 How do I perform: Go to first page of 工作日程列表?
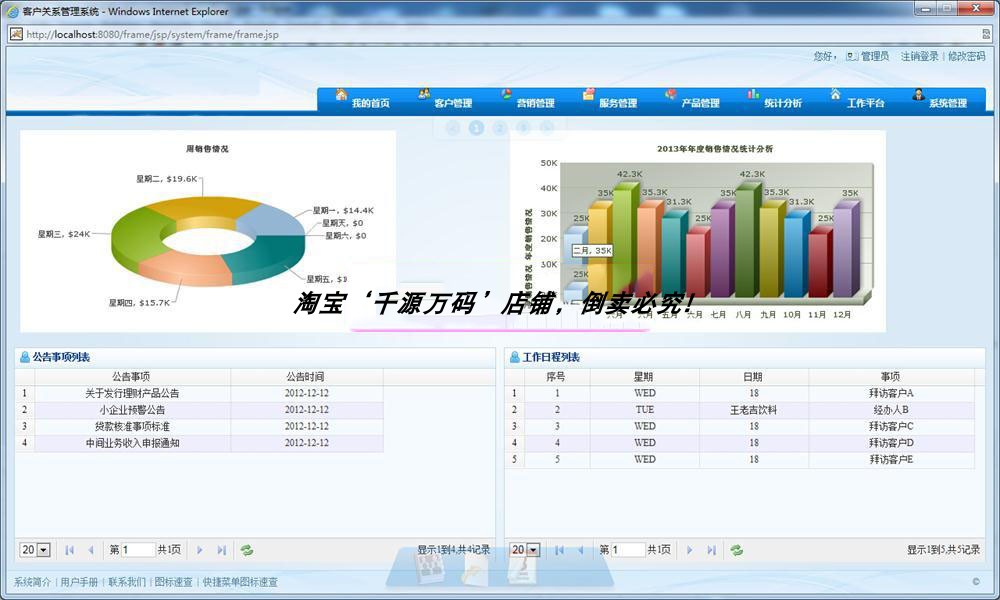pos(559,550)
